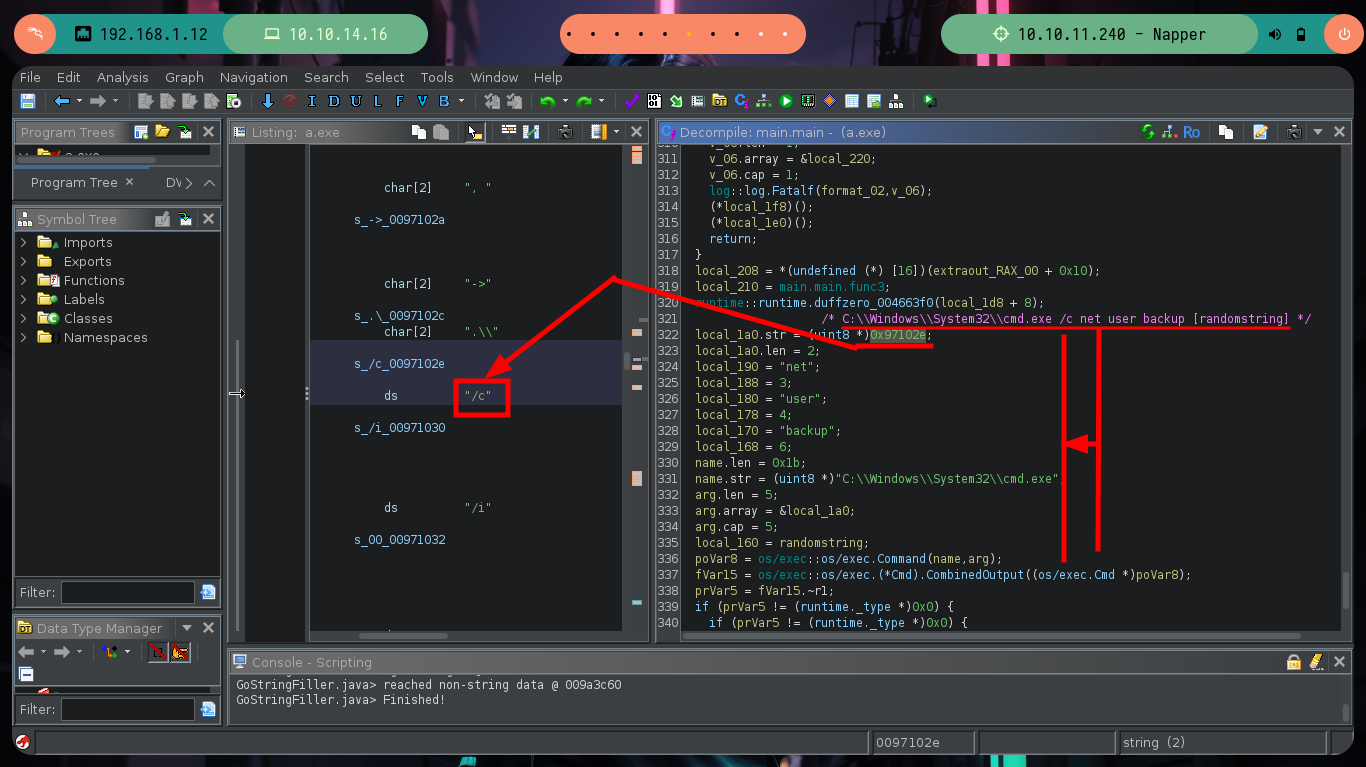This screenshot has height=767, width=1366.
Task: Expand the Exports node in Symbol Tree
Action: click(x=24, y=261)
